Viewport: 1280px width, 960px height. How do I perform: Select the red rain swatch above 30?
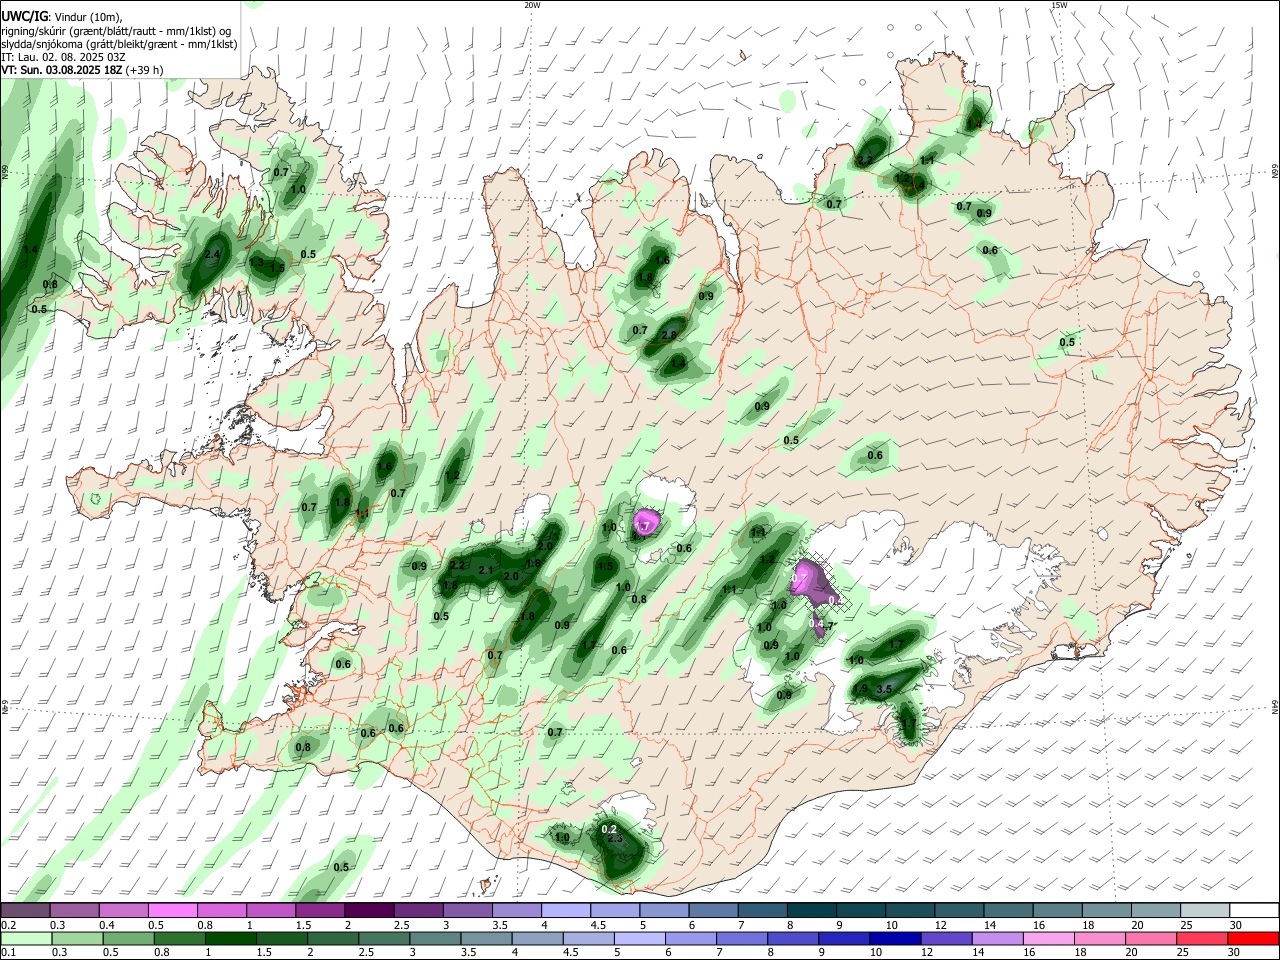pyautogui.click(x=1254, y=938)
